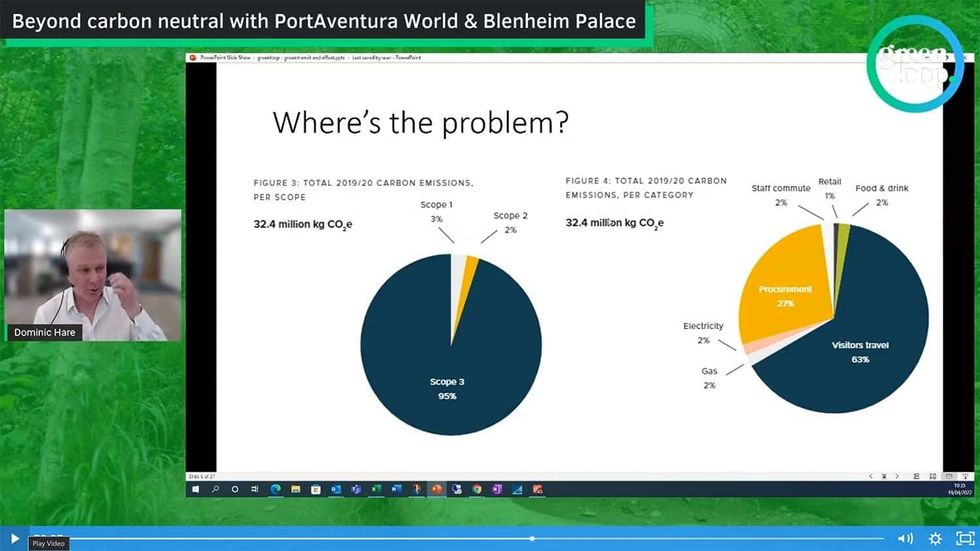Enter fullscreen video mode
The image size is (980, 551).
point(965,539)
